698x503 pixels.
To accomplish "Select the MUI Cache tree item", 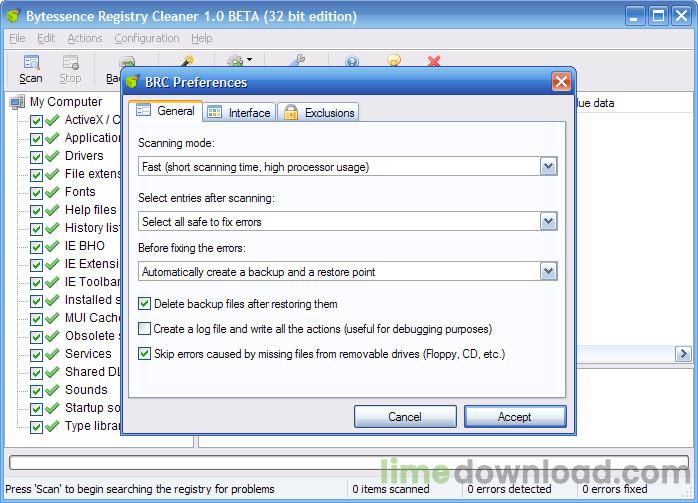I will pyautogui.click(x=92, y=318).
